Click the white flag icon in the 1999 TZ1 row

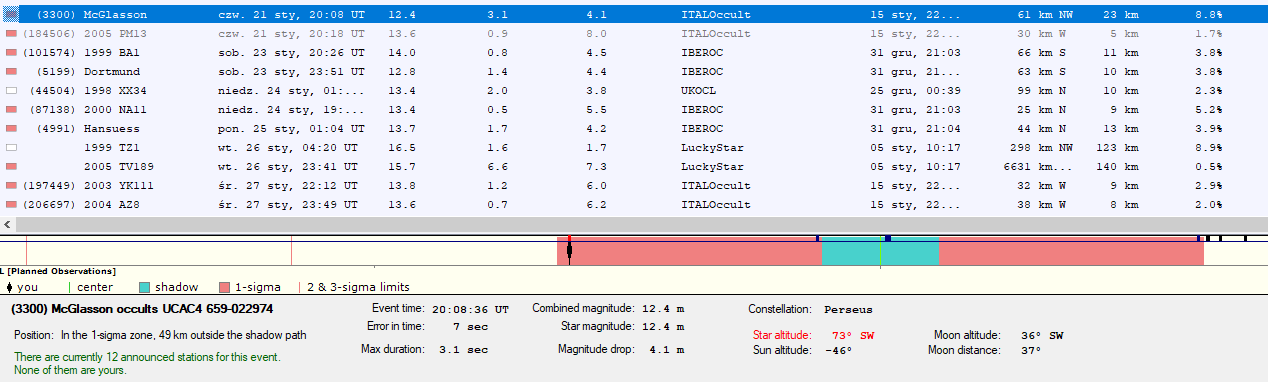pyautogui.click(x=12, y=148)
